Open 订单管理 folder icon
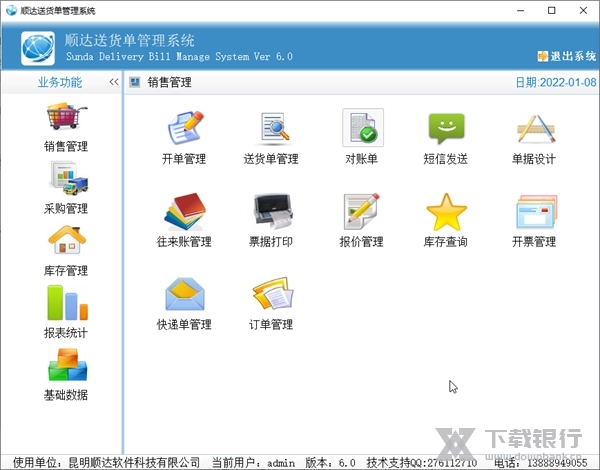Image resolution: width=600 pixels, height=470 pixels. click(273, 294)
